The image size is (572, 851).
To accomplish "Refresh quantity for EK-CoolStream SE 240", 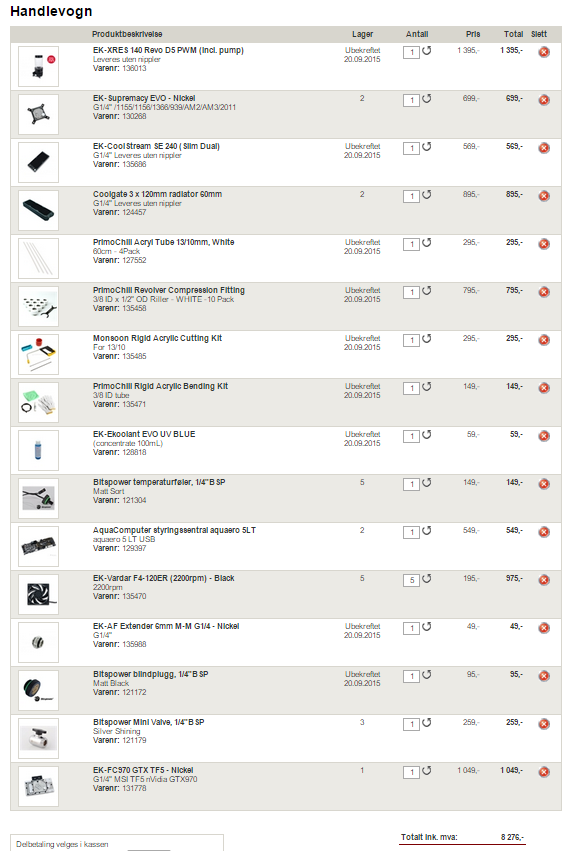I will pyautogui.click(x=427, y=147).
